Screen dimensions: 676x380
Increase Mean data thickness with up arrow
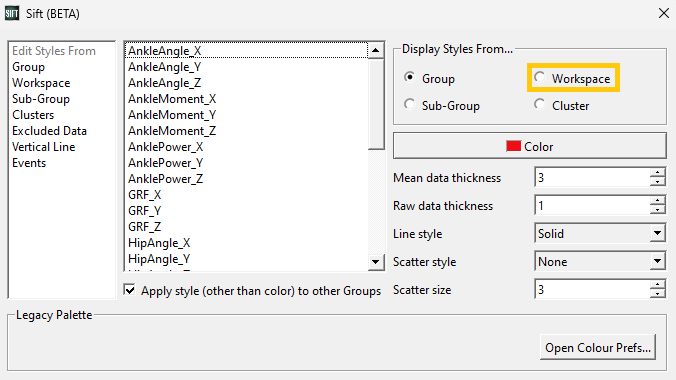[657, 173]
